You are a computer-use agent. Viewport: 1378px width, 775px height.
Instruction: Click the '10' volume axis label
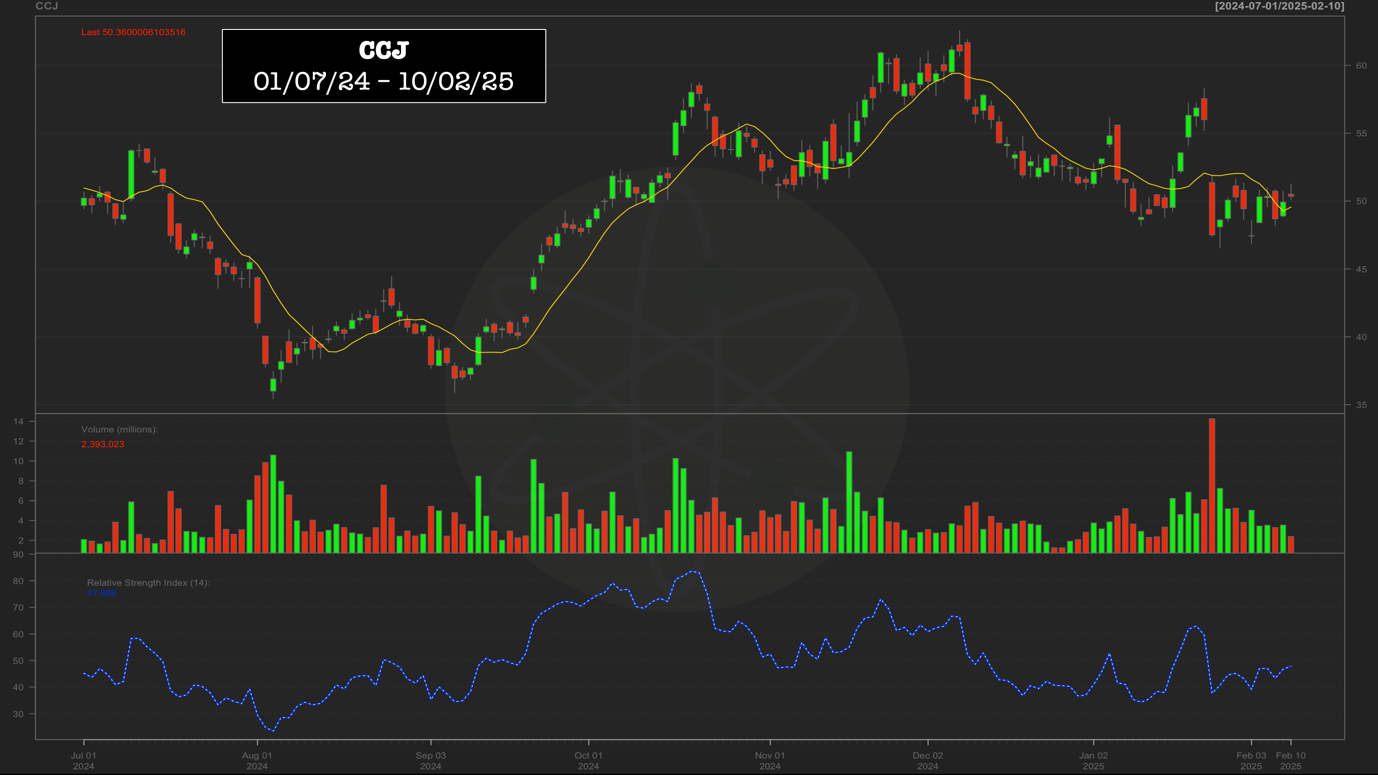(x=18, y=461)
